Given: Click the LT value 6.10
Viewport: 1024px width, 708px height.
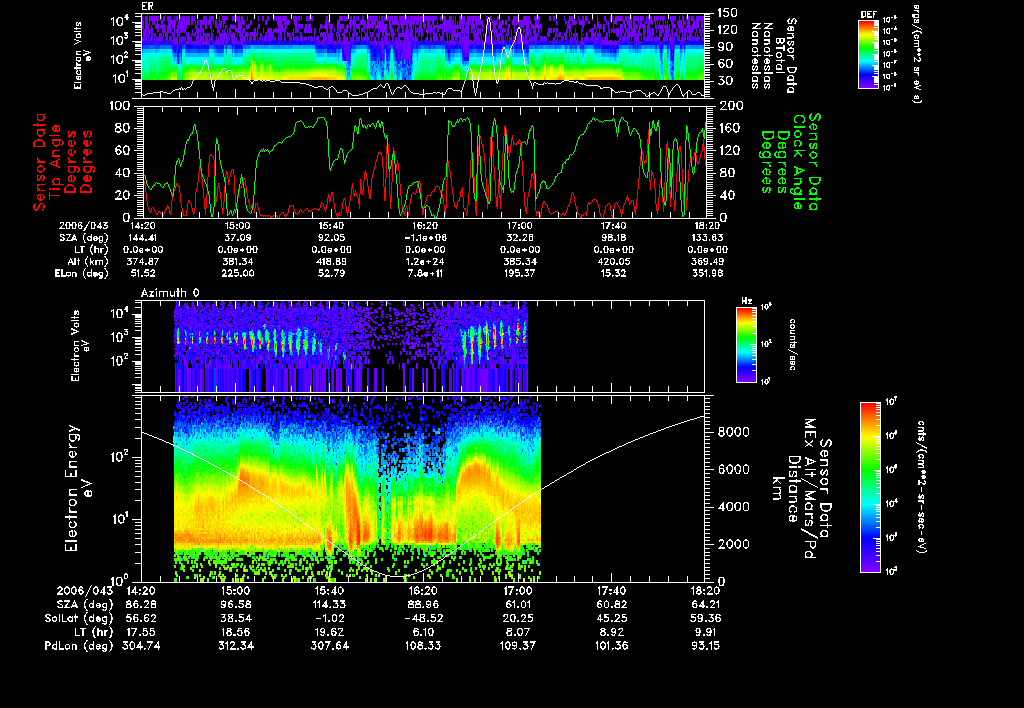Looking at the screenshot, I should point(424,632).
